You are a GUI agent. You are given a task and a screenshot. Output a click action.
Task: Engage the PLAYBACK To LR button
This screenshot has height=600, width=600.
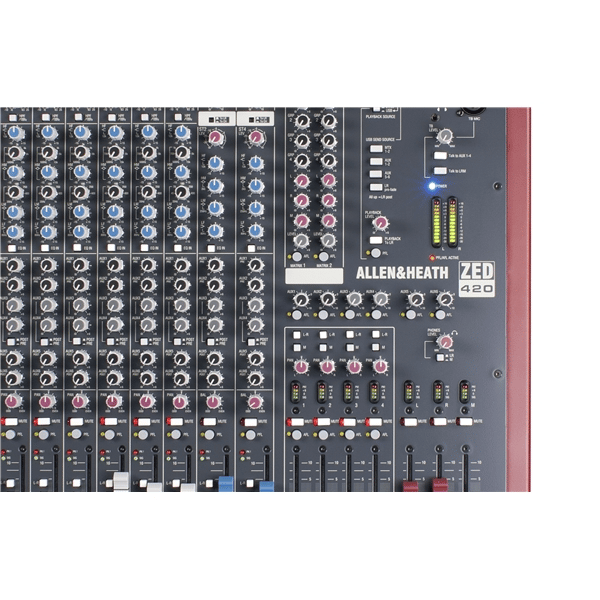click(x=376, y=240)
